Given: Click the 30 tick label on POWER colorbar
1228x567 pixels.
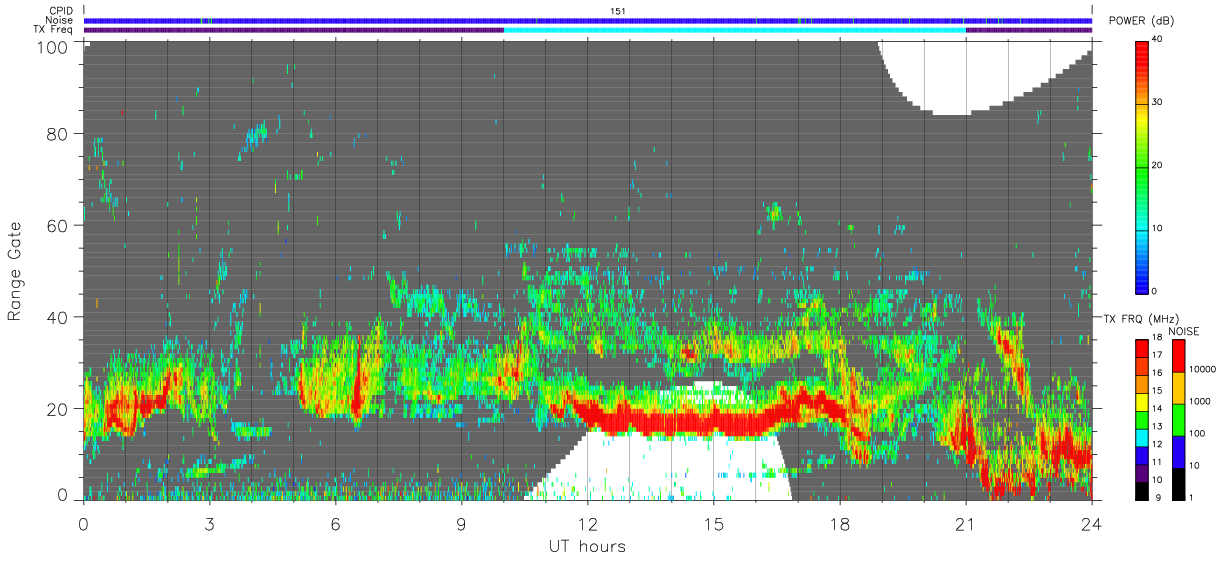Looking at the screenshot, I should [1158, 103].
